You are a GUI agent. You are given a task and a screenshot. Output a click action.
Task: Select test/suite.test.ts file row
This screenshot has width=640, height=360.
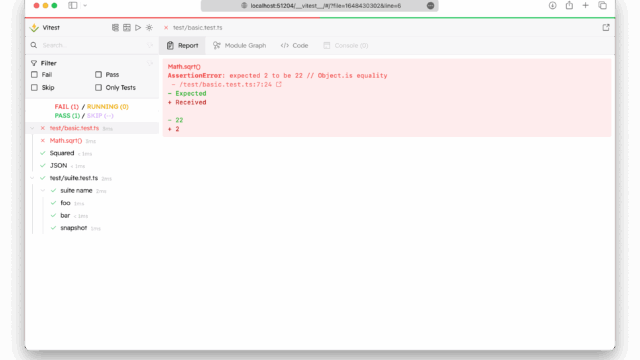[92, 178]
